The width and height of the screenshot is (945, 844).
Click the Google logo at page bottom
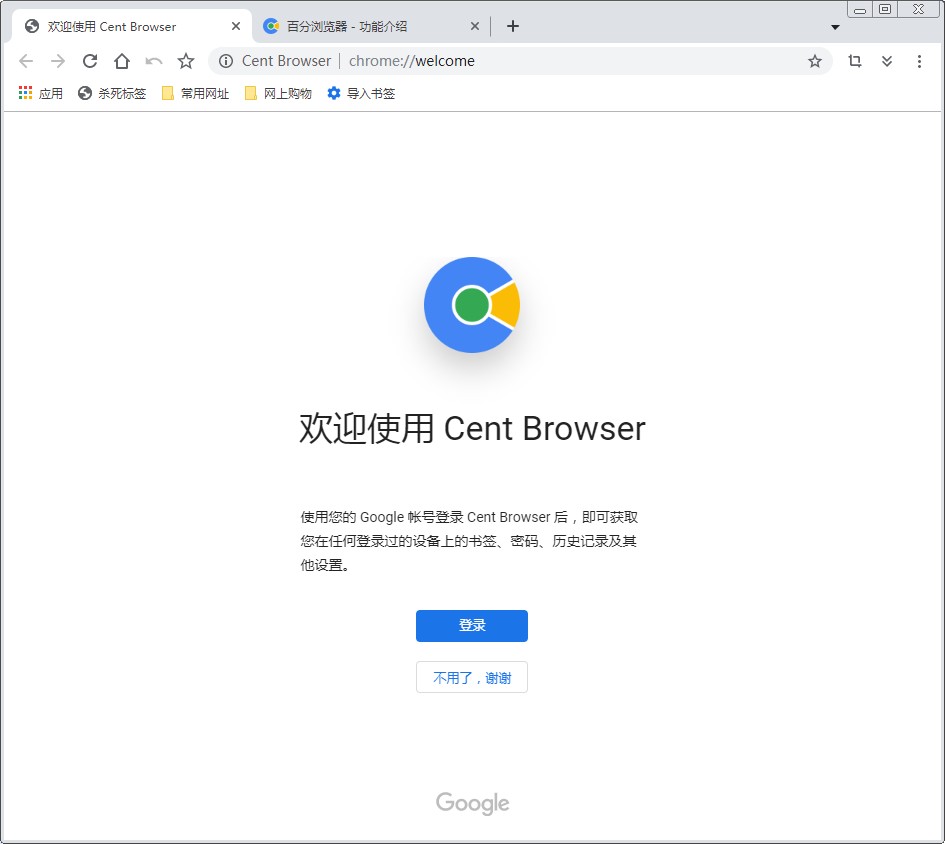pyautogui.click(x=471, y=803)
